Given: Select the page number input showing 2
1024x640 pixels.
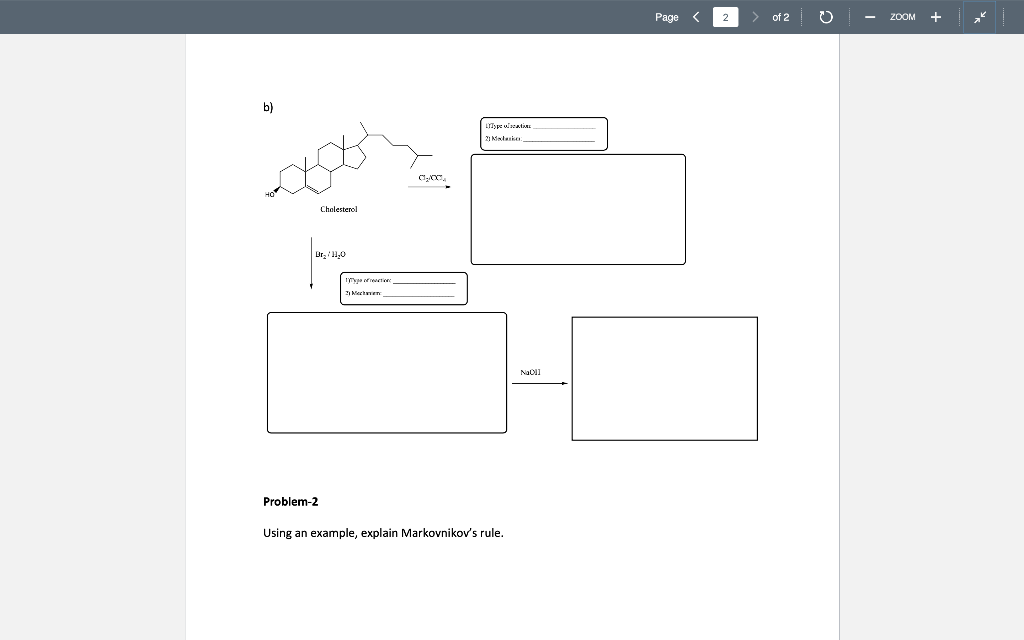Looking at the screenshot, I should tap(726, 16).
